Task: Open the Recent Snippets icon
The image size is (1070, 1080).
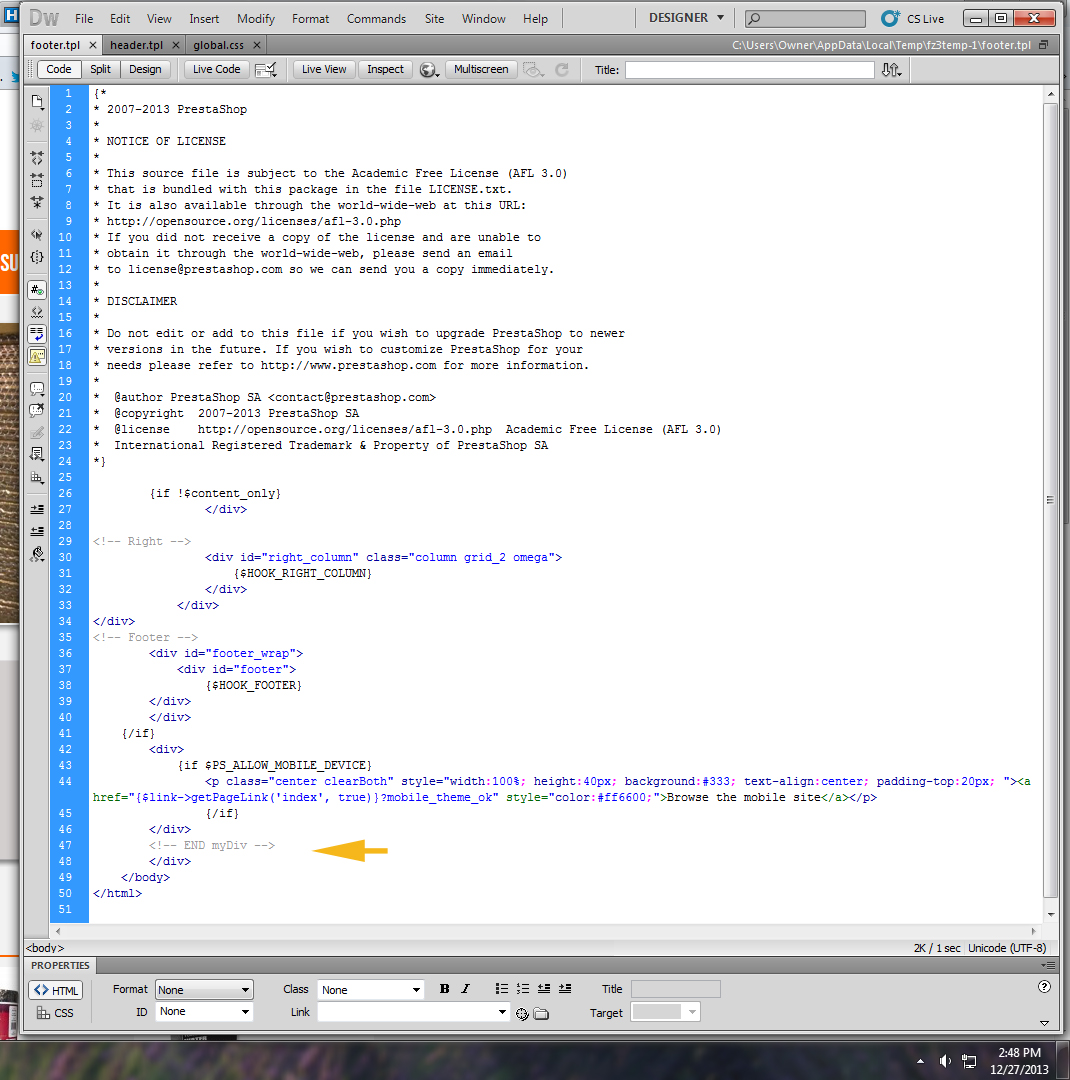Action: (37, 455)
